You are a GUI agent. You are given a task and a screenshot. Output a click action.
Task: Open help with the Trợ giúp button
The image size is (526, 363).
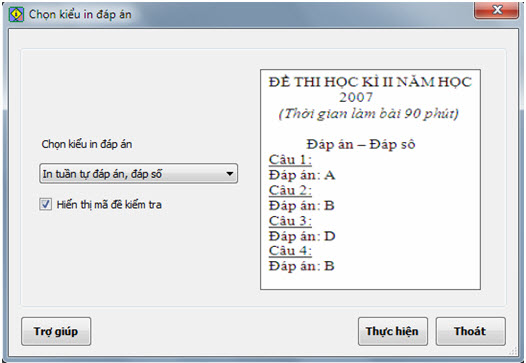56,331
